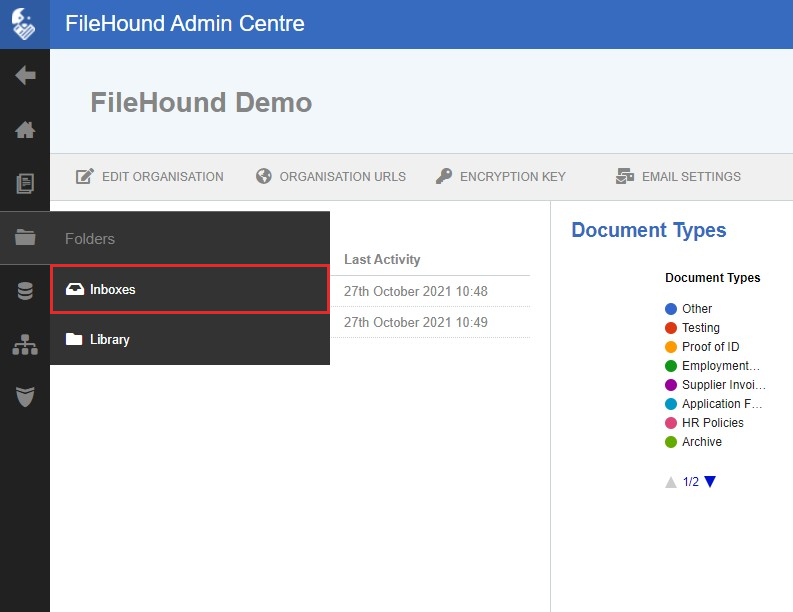
Task: Click the Folders flyout header
Action: [190, 238]
